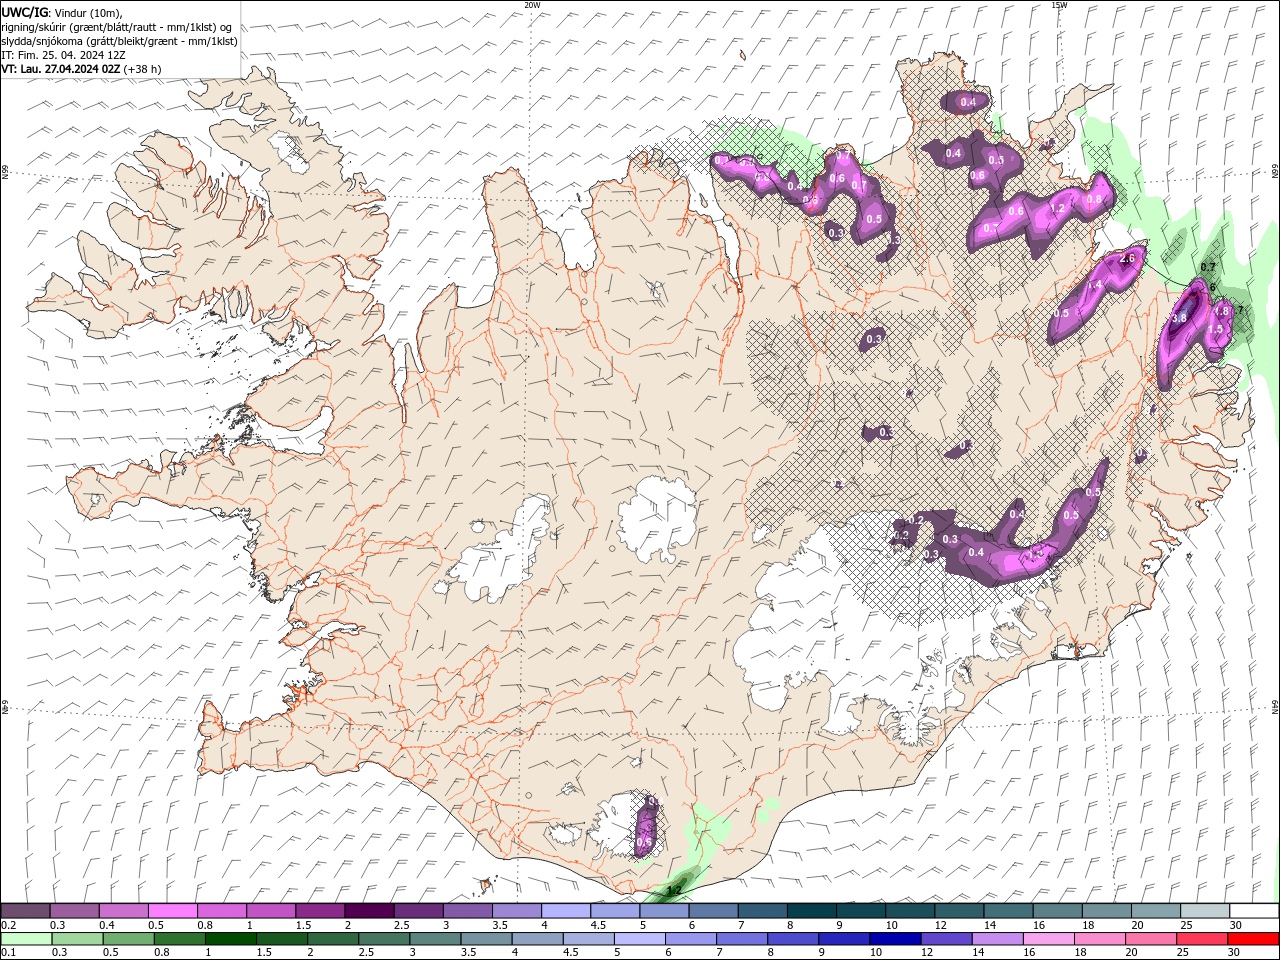
Task: Click the bright pink 0.5 swatch in the upper snow legend row
Action: (x=172, y=911)
